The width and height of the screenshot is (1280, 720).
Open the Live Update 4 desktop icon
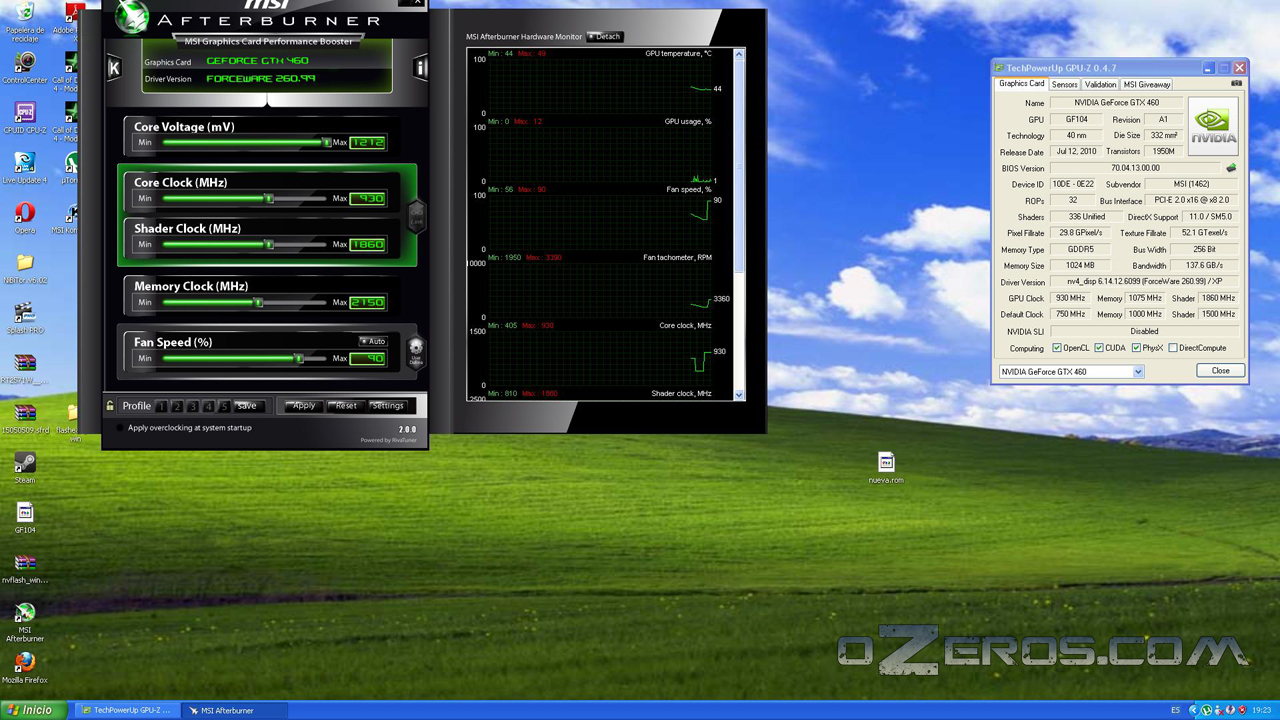25,169
